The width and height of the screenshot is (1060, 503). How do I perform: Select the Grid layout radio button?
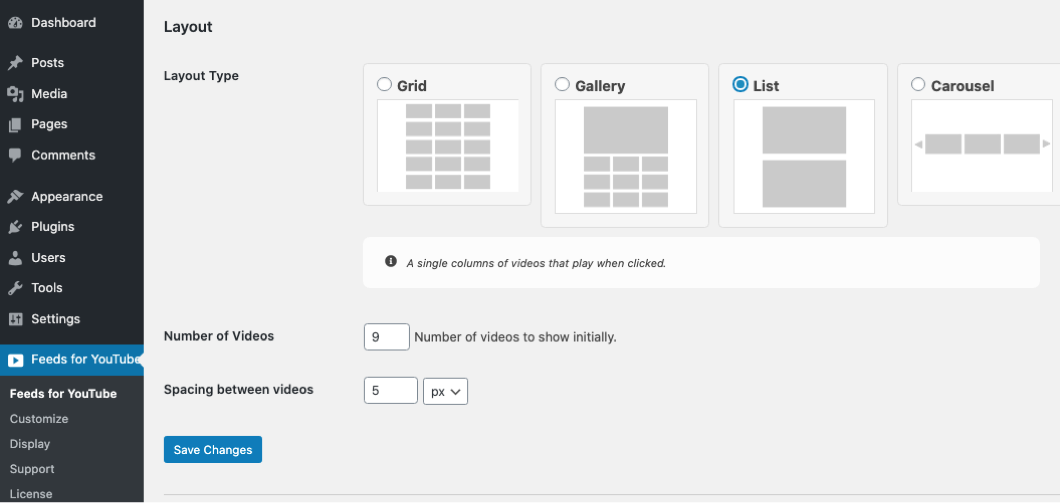click(384, 85)
